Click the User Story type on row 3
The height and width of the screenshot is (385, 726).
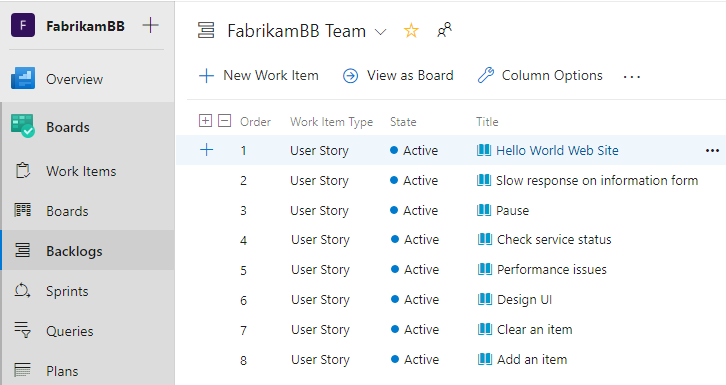coord(319,211)
